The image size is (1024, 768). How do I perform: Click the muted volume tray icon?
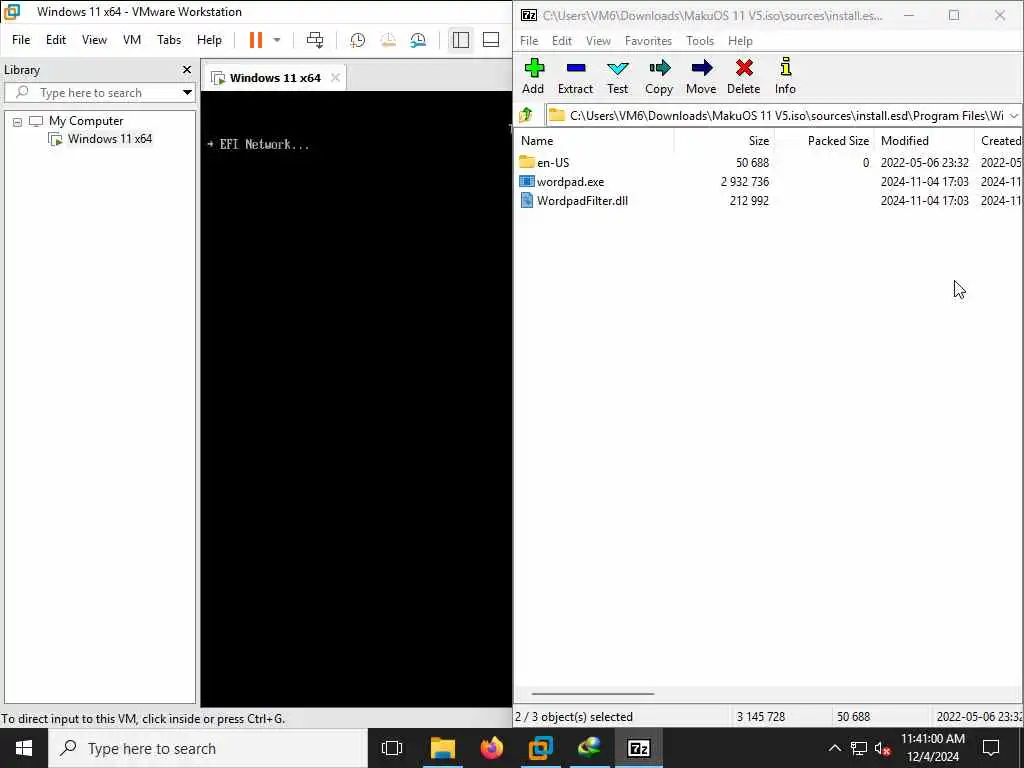882,748
